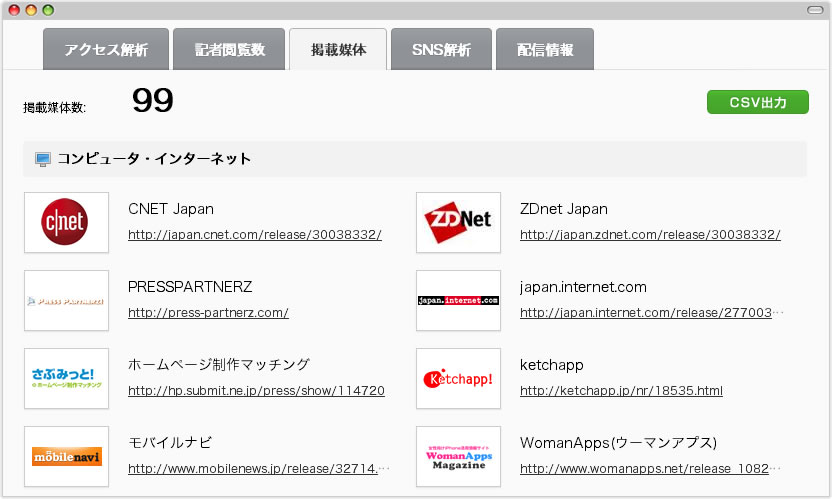832x499 pixels.
Task: Click the WomanApps Magazine logo thumbnail
Action: (458, 456)
